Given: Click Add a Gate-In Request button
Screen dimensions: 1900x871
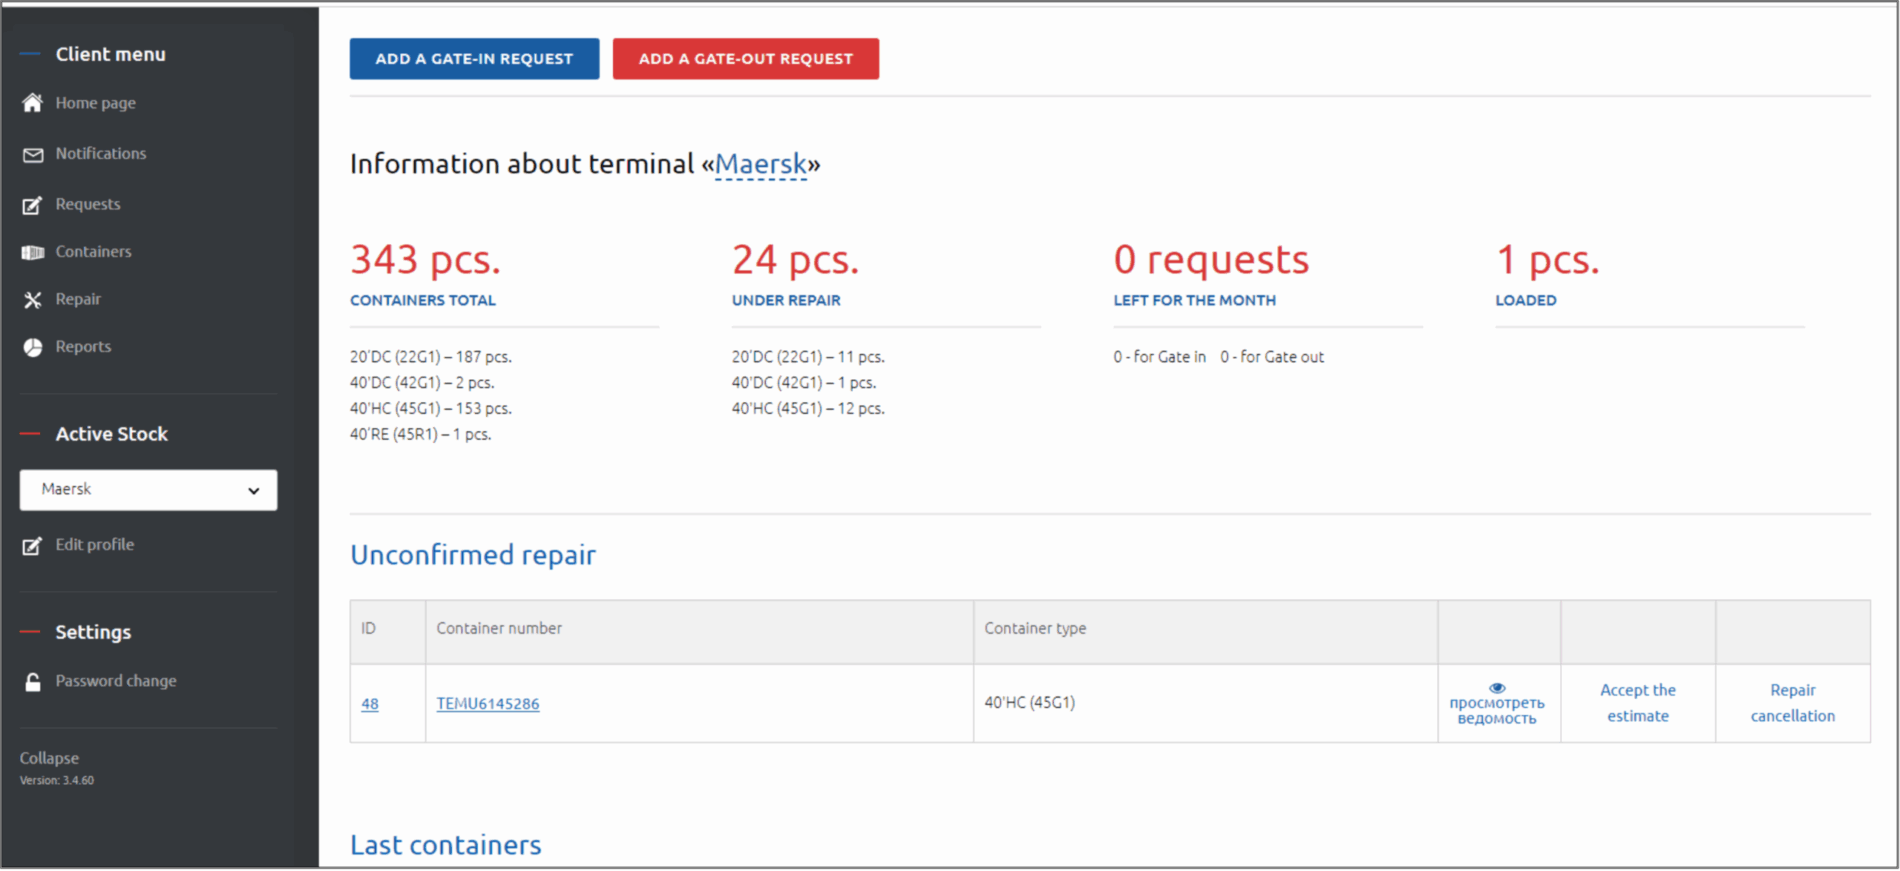Looking at the screenshot, I should [474, 59].
